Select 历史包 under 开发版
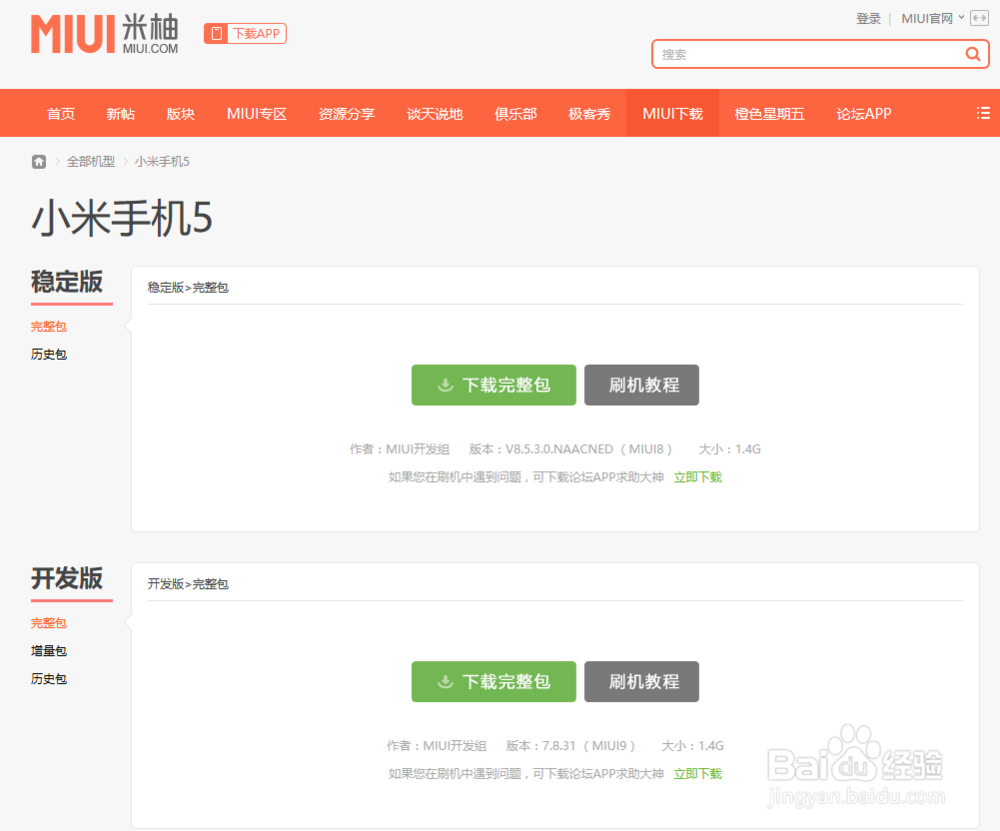The image size is (1000, 831). [48, 679]
